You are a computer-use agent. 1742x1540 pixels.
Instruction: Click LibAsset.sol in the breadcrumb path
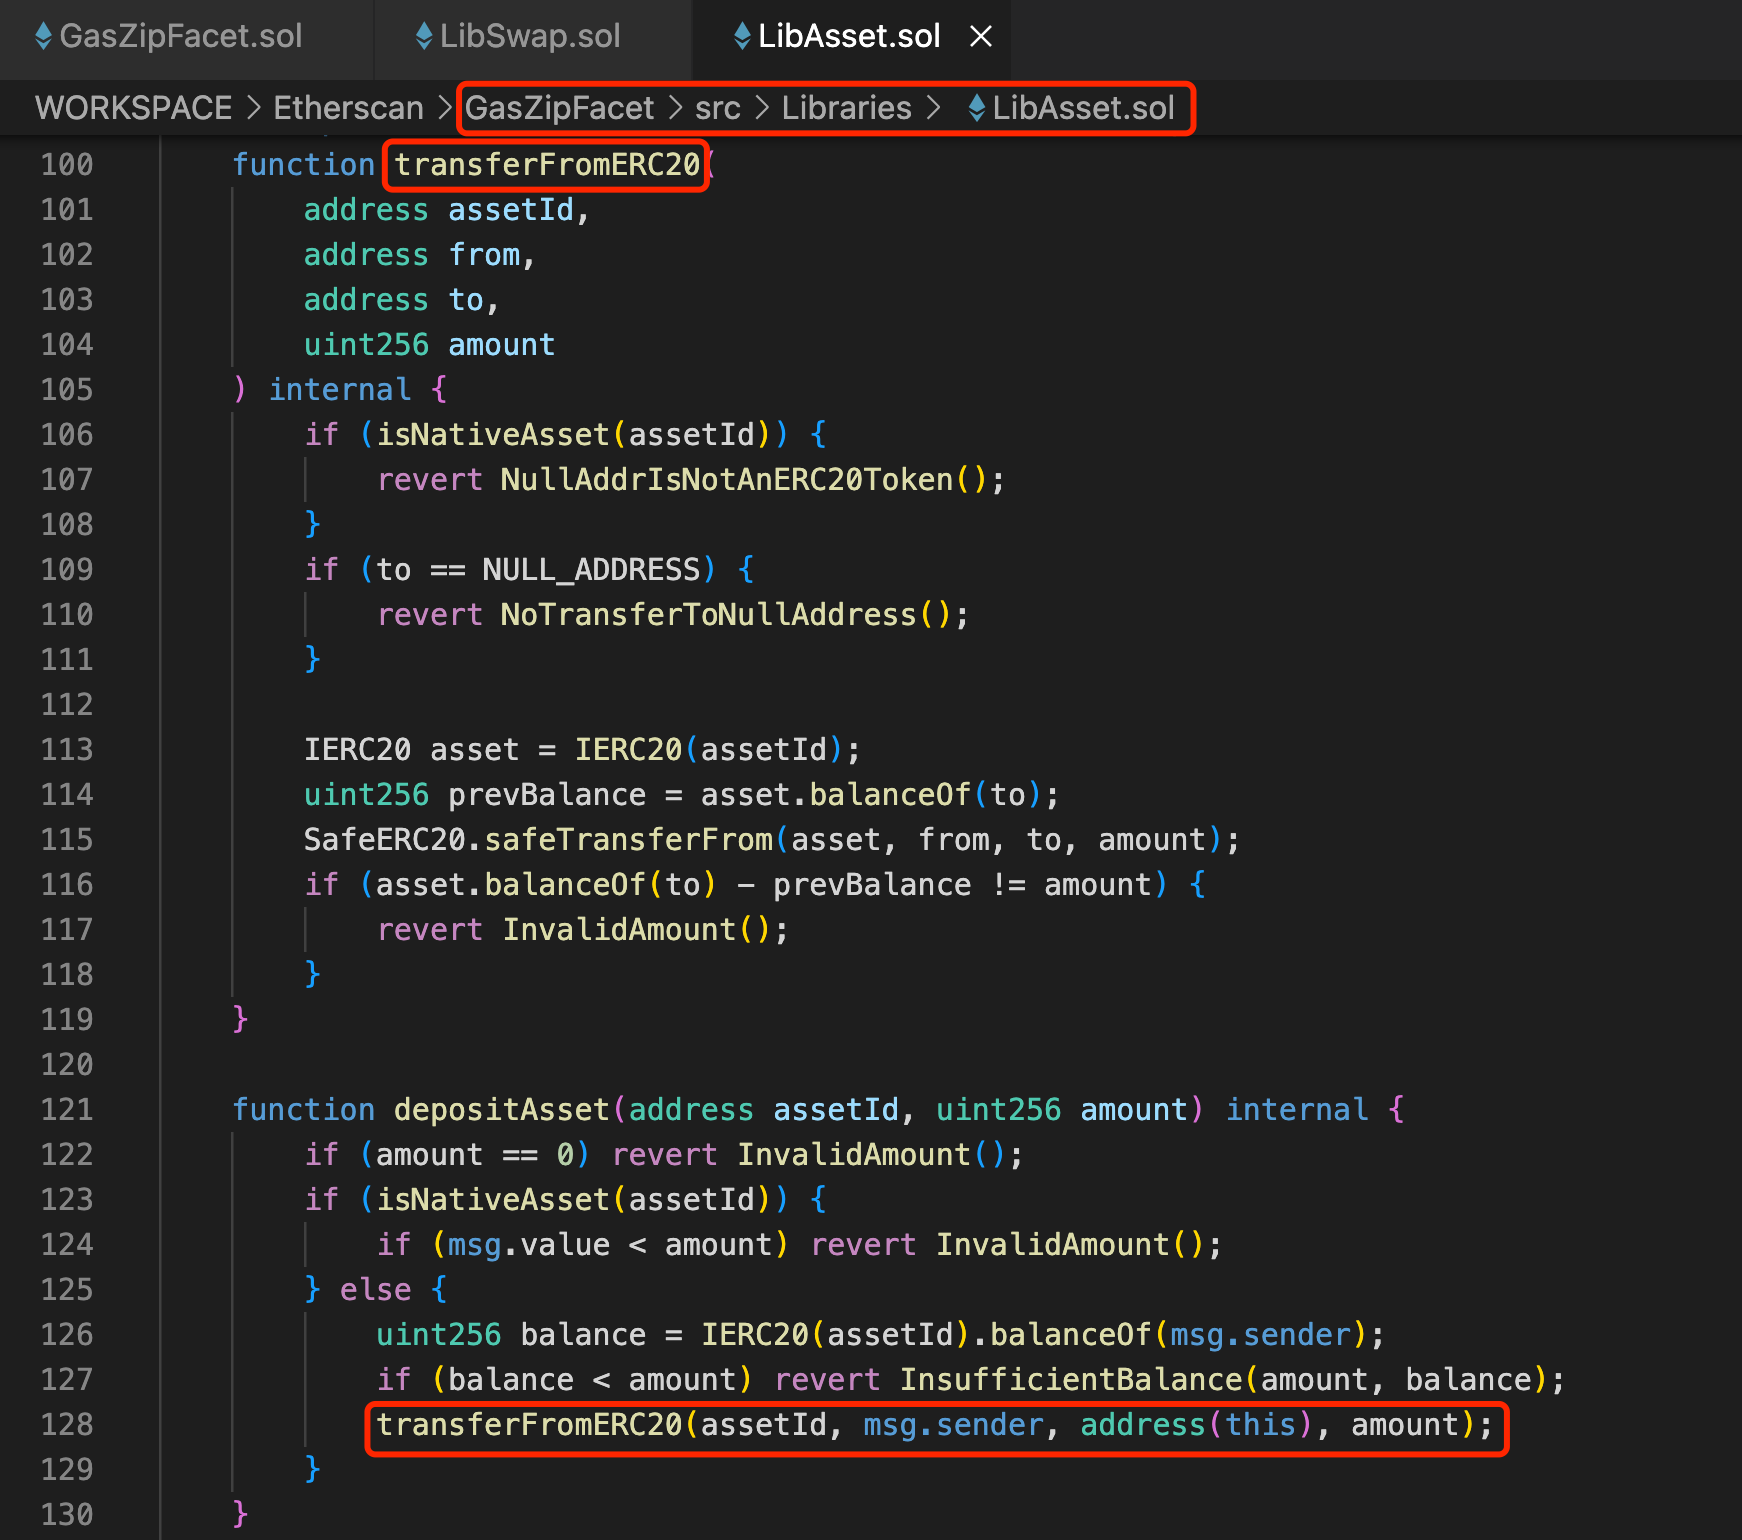(1083, 108)
